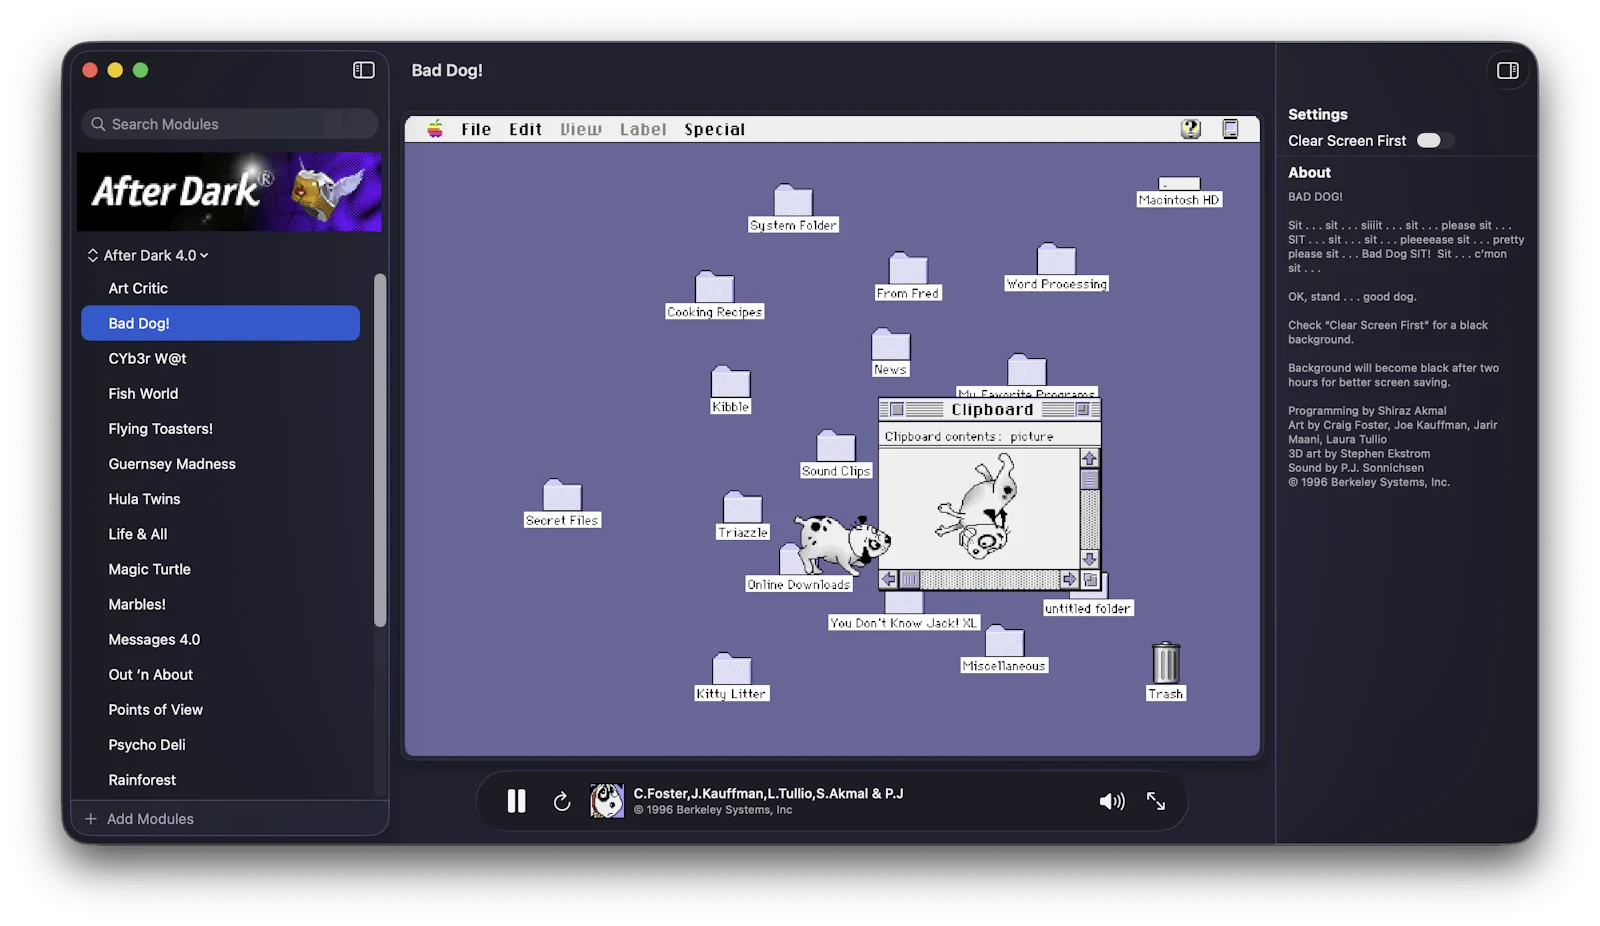Click the Clipboard scroll up arrow
The width and height of the screenshot is (1600, 926).
[1090, 458]
